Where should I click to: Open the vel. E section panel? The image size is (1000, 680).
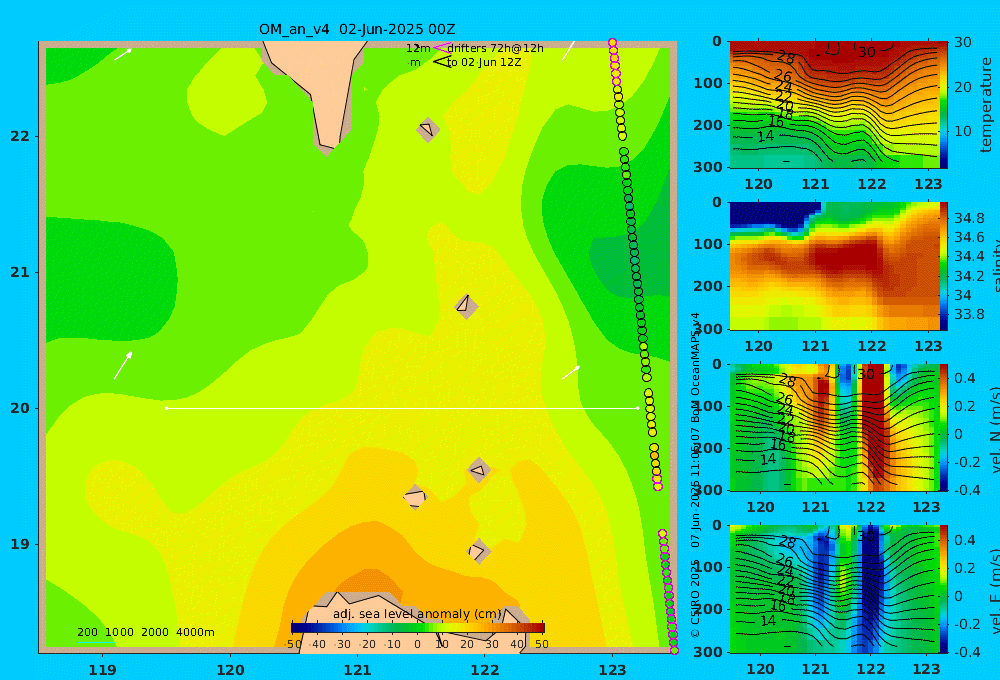click(834, 589)
